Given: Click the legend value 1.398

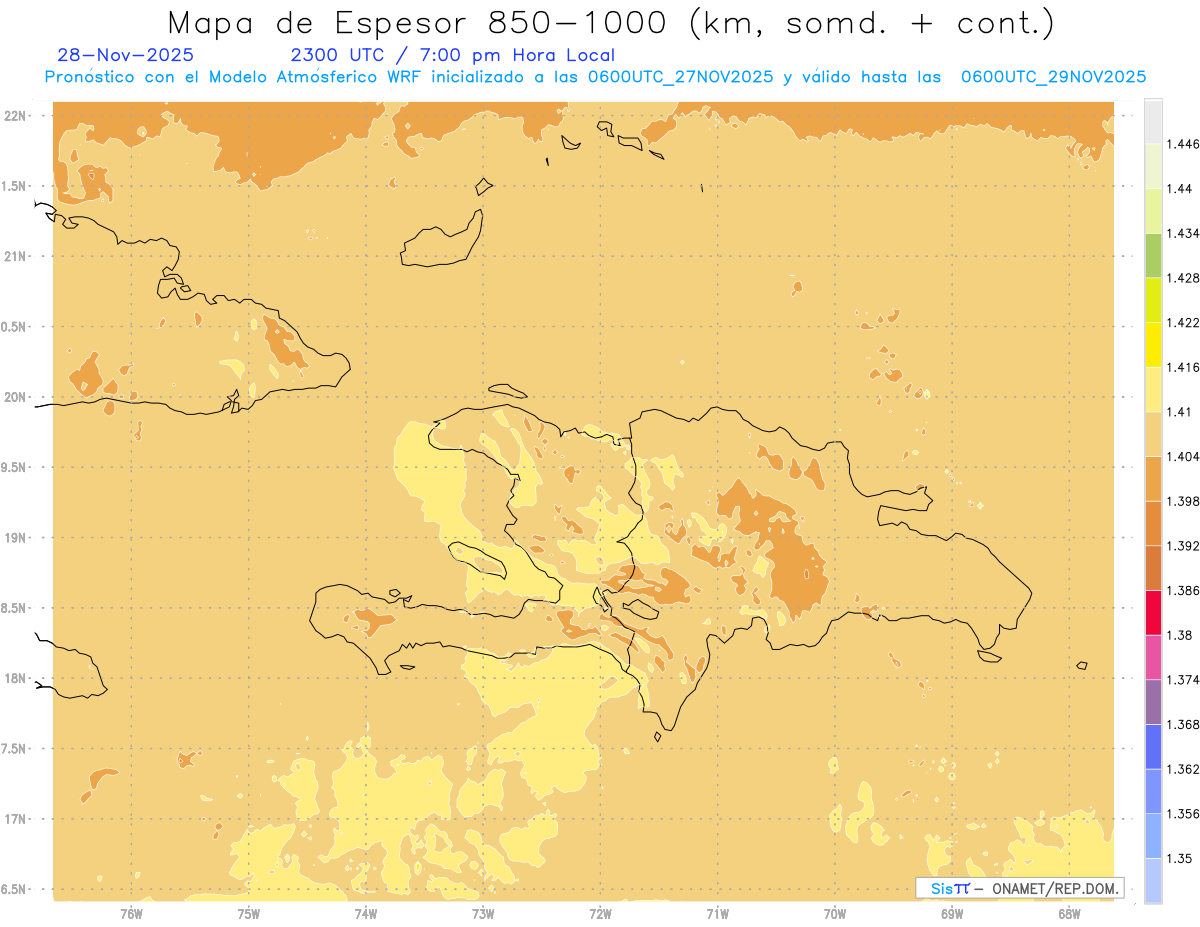Looking at the screenshot, I should click(1183, 501).
